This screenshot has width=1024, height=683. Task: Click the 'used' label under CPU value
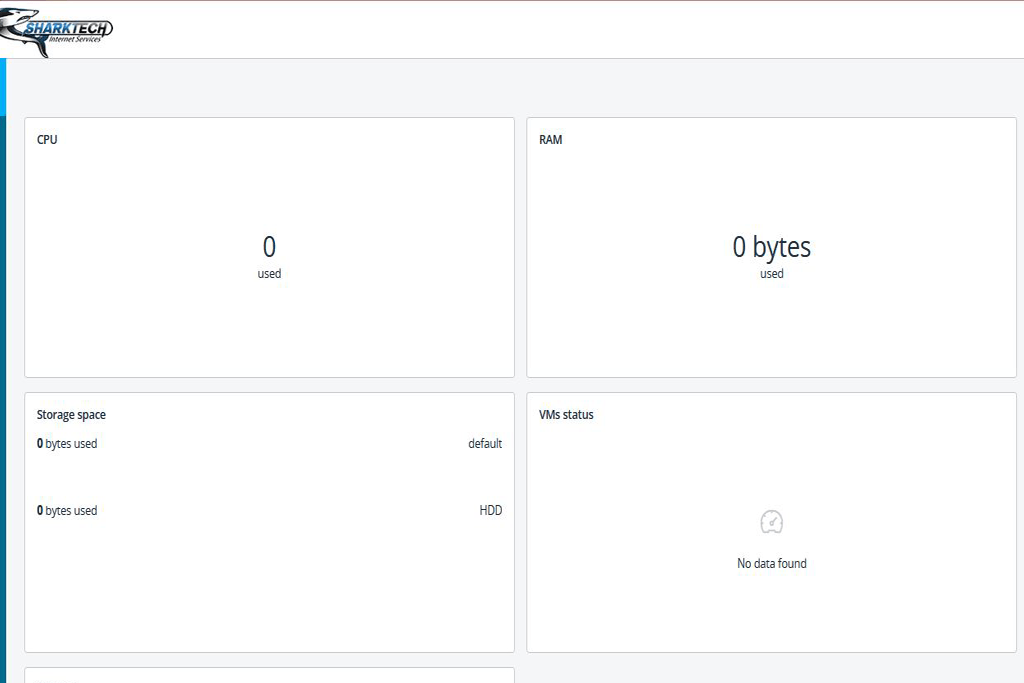pos(269,274)
